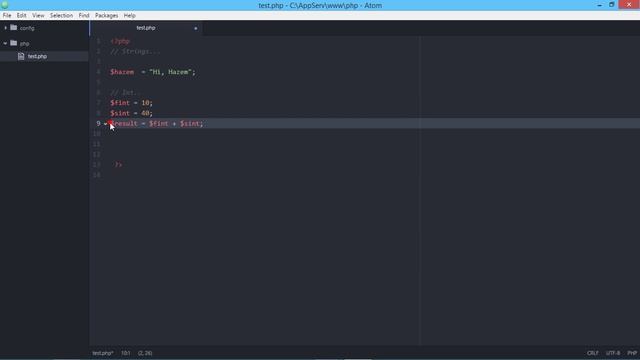Click line number 9 in the gutter

point(98,123)
